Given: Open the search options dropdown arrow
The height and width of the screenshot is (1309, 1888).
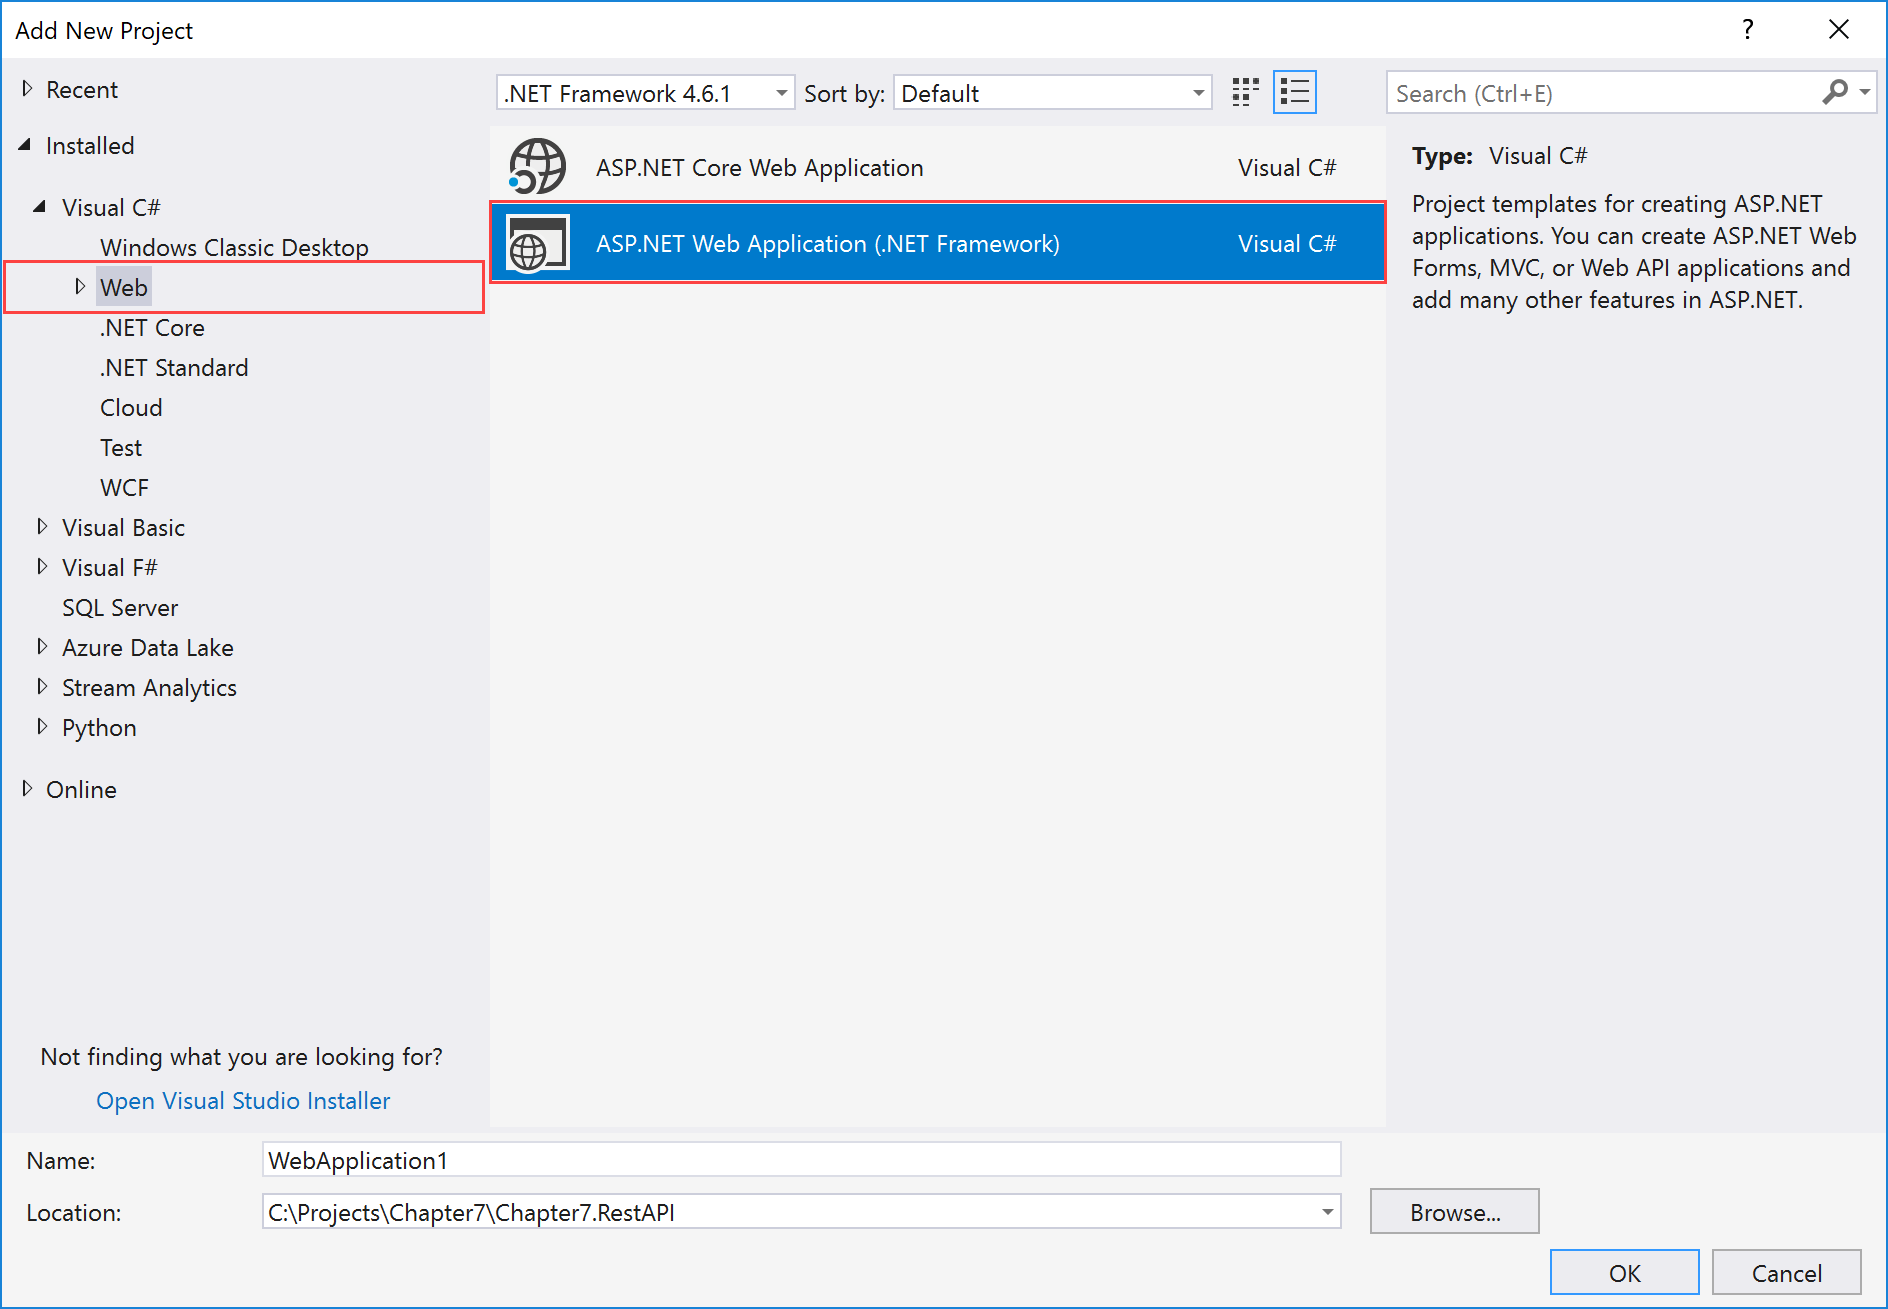Looking at the screenshot, I should (x=1865, y=92).
